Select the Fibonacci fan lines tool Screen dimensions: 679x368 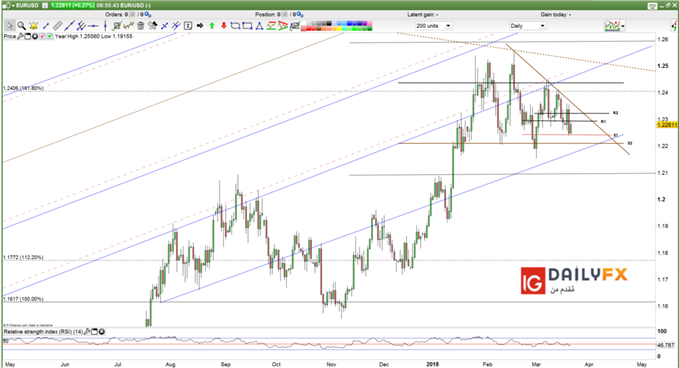click(176, 26)
